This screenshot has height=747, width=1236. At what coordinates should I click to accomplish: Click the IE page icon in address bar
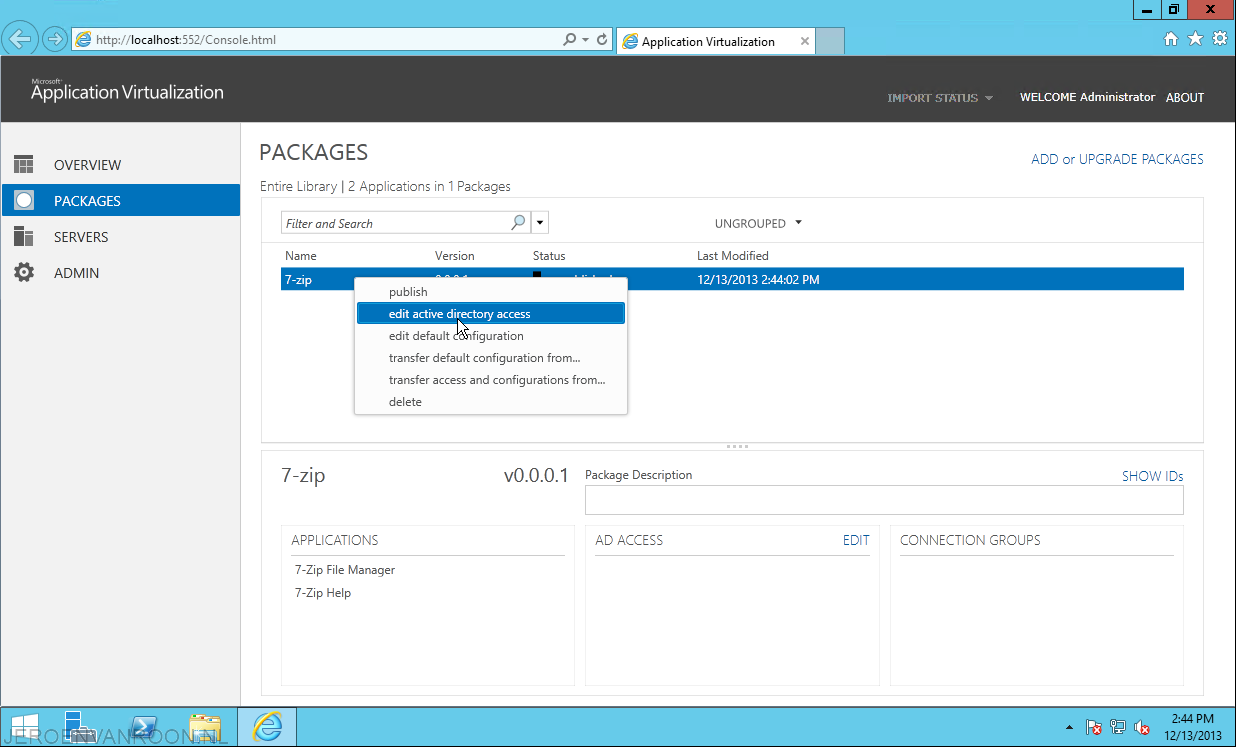[x=84, y=40]
